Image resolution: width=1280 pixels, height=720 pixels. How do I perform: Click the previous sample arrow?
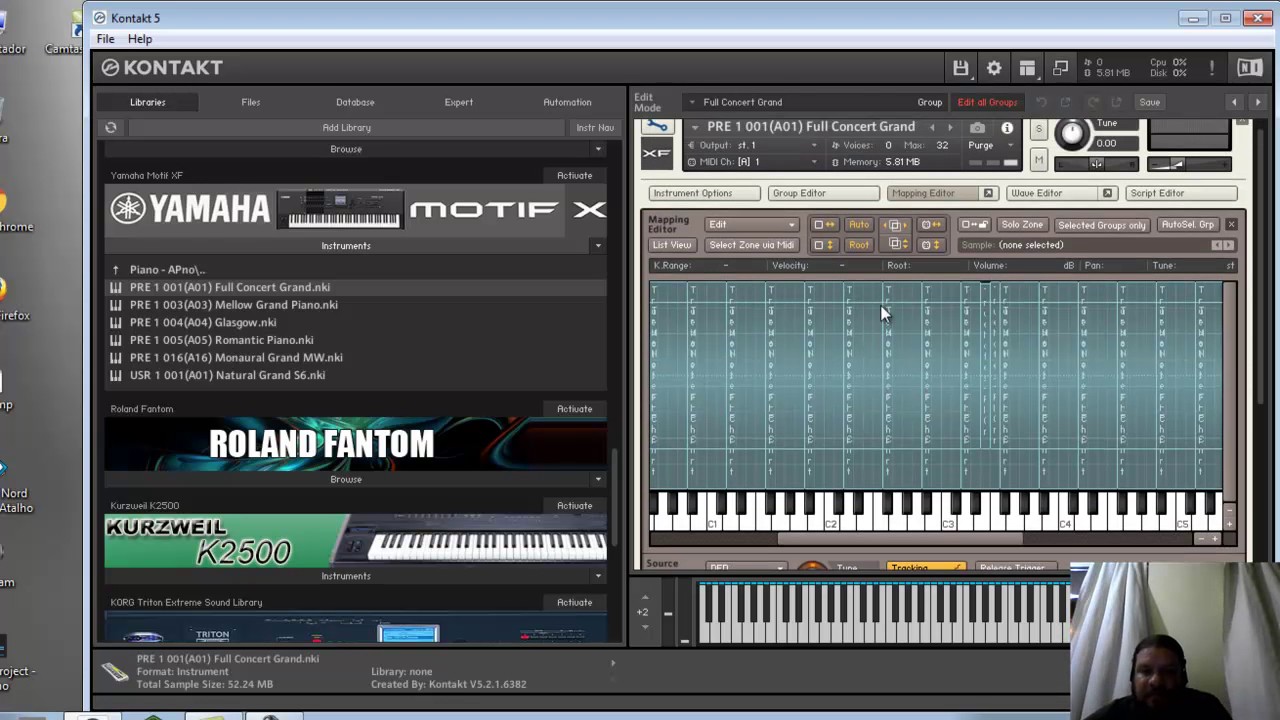coord(1217,245)
